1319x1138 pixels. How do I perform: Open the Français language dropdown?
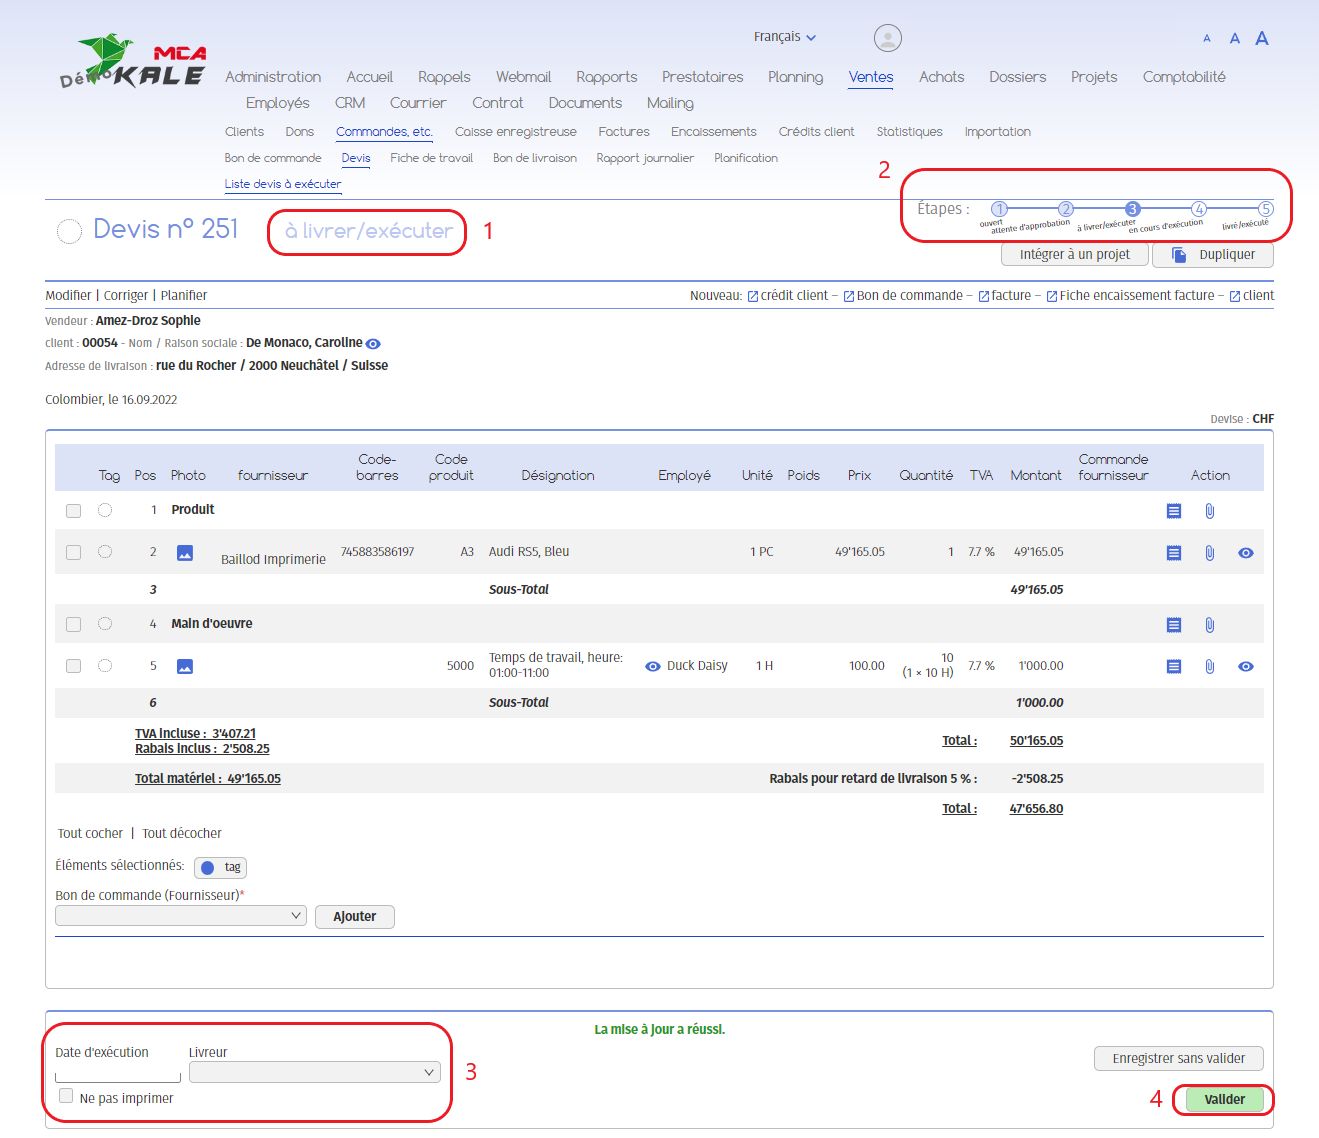(785, 37)
